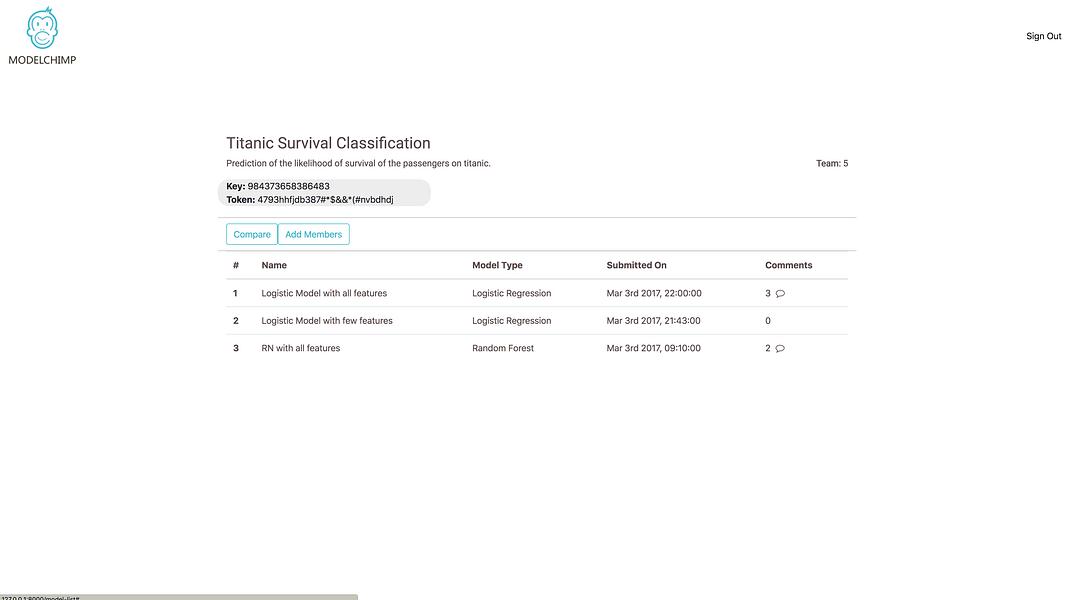The width and height of the screenshot is (1075, 600).
Task: Open RN with all features model
Action: pyautogui.click(x=300, y=348)
